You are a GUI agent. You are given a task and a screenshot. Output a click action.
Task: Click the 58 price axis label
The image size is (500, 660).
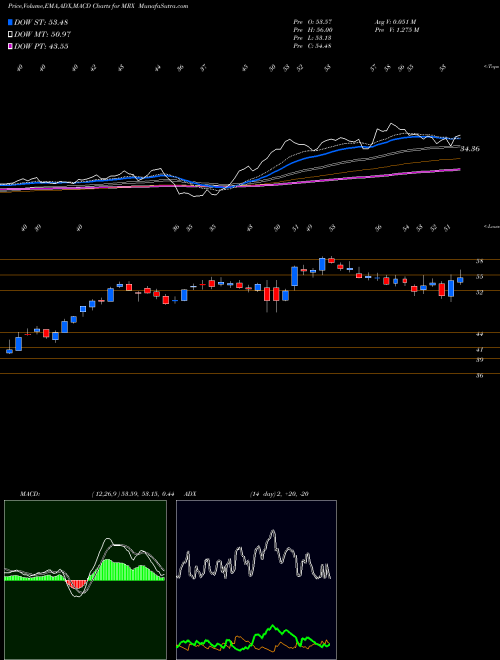tap(479, 261)
